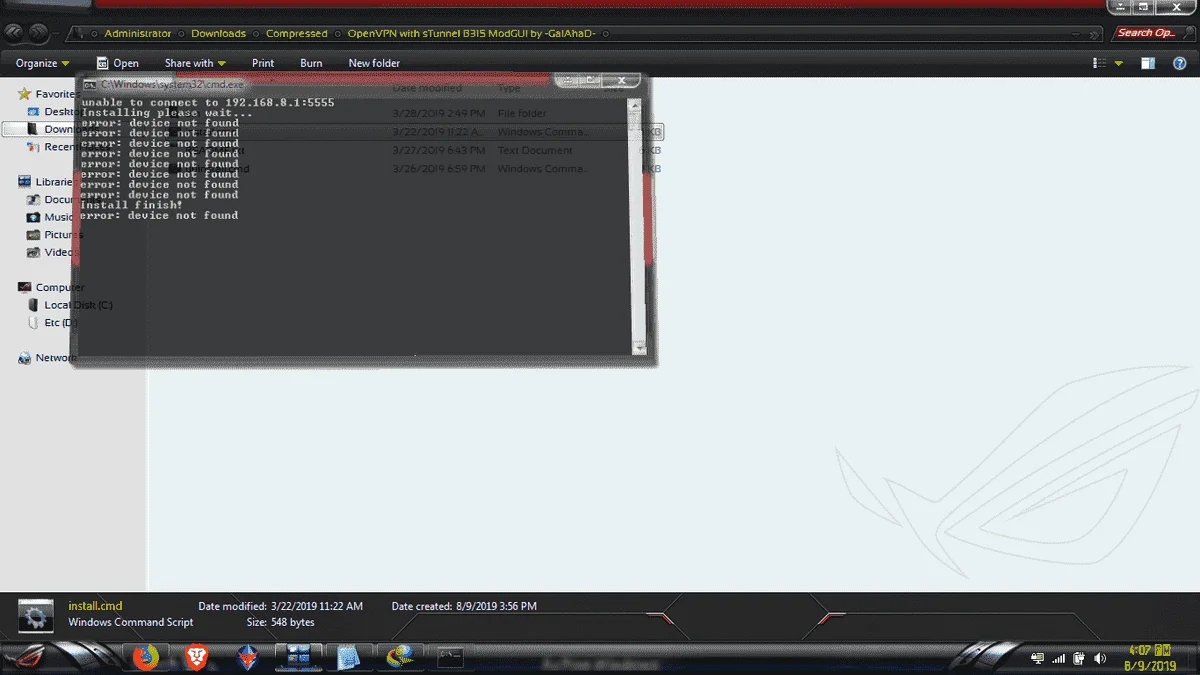Click Compressed in the address breadcrumb
The height and width of the screenshot is (675, 1200).
(x=296, y=33)
